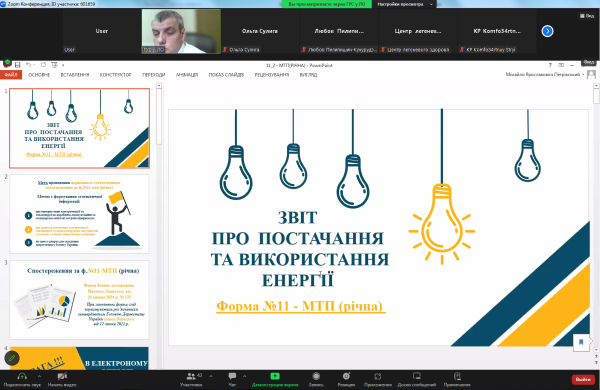The height and width of the screenshot is (390, 600).
Task: Open the Zoom apps icon
Action: pos(378,376)
